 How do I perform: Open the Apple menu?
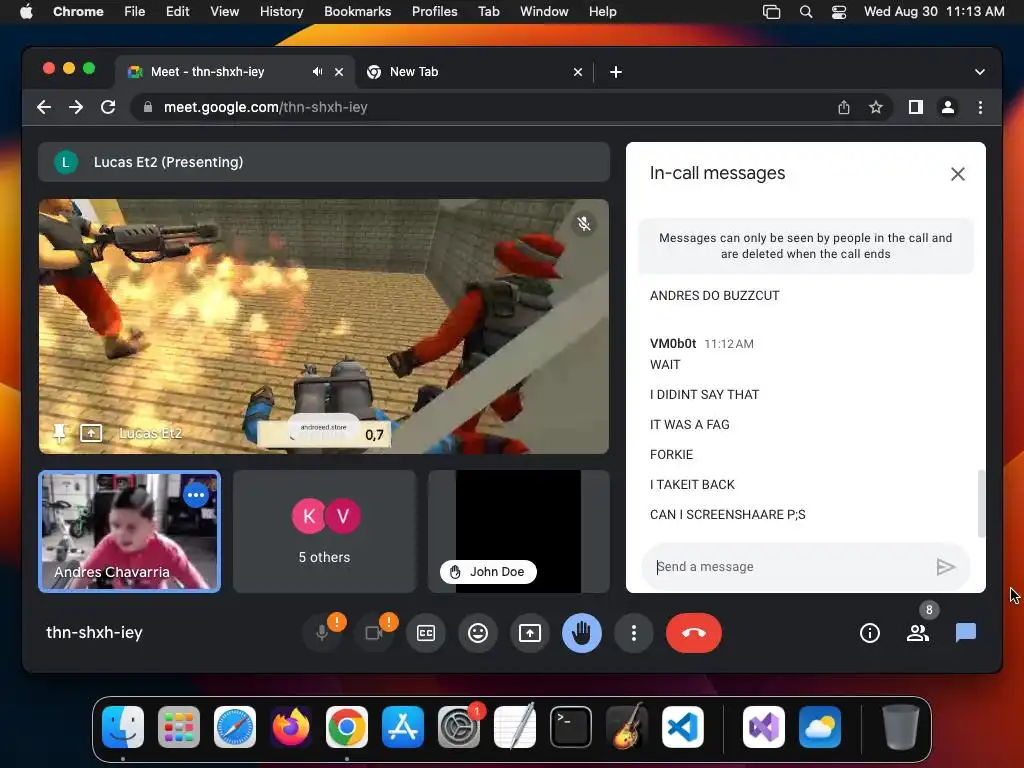[x=26, y=12]
